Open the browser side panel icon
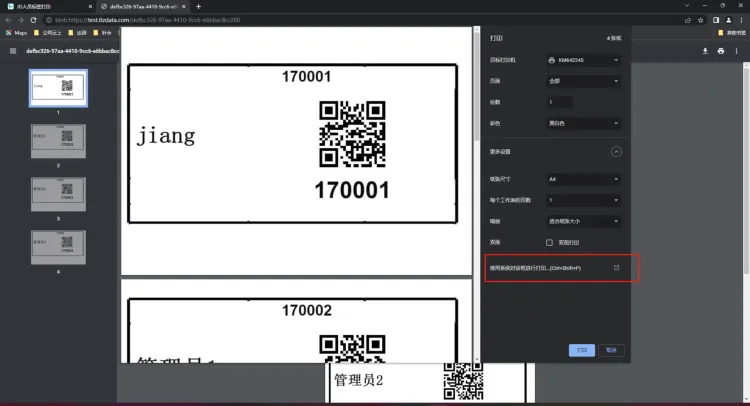This screenshot has width=750, height=406. pyautogui.click(x=716, y=20)
